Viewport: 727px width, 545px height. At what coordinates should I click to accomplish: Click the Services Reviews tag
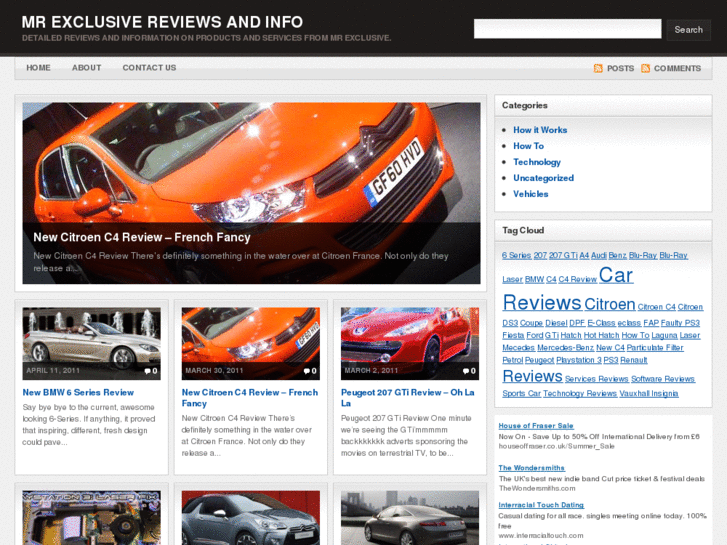pyautogui.click(x=597, y=379)
